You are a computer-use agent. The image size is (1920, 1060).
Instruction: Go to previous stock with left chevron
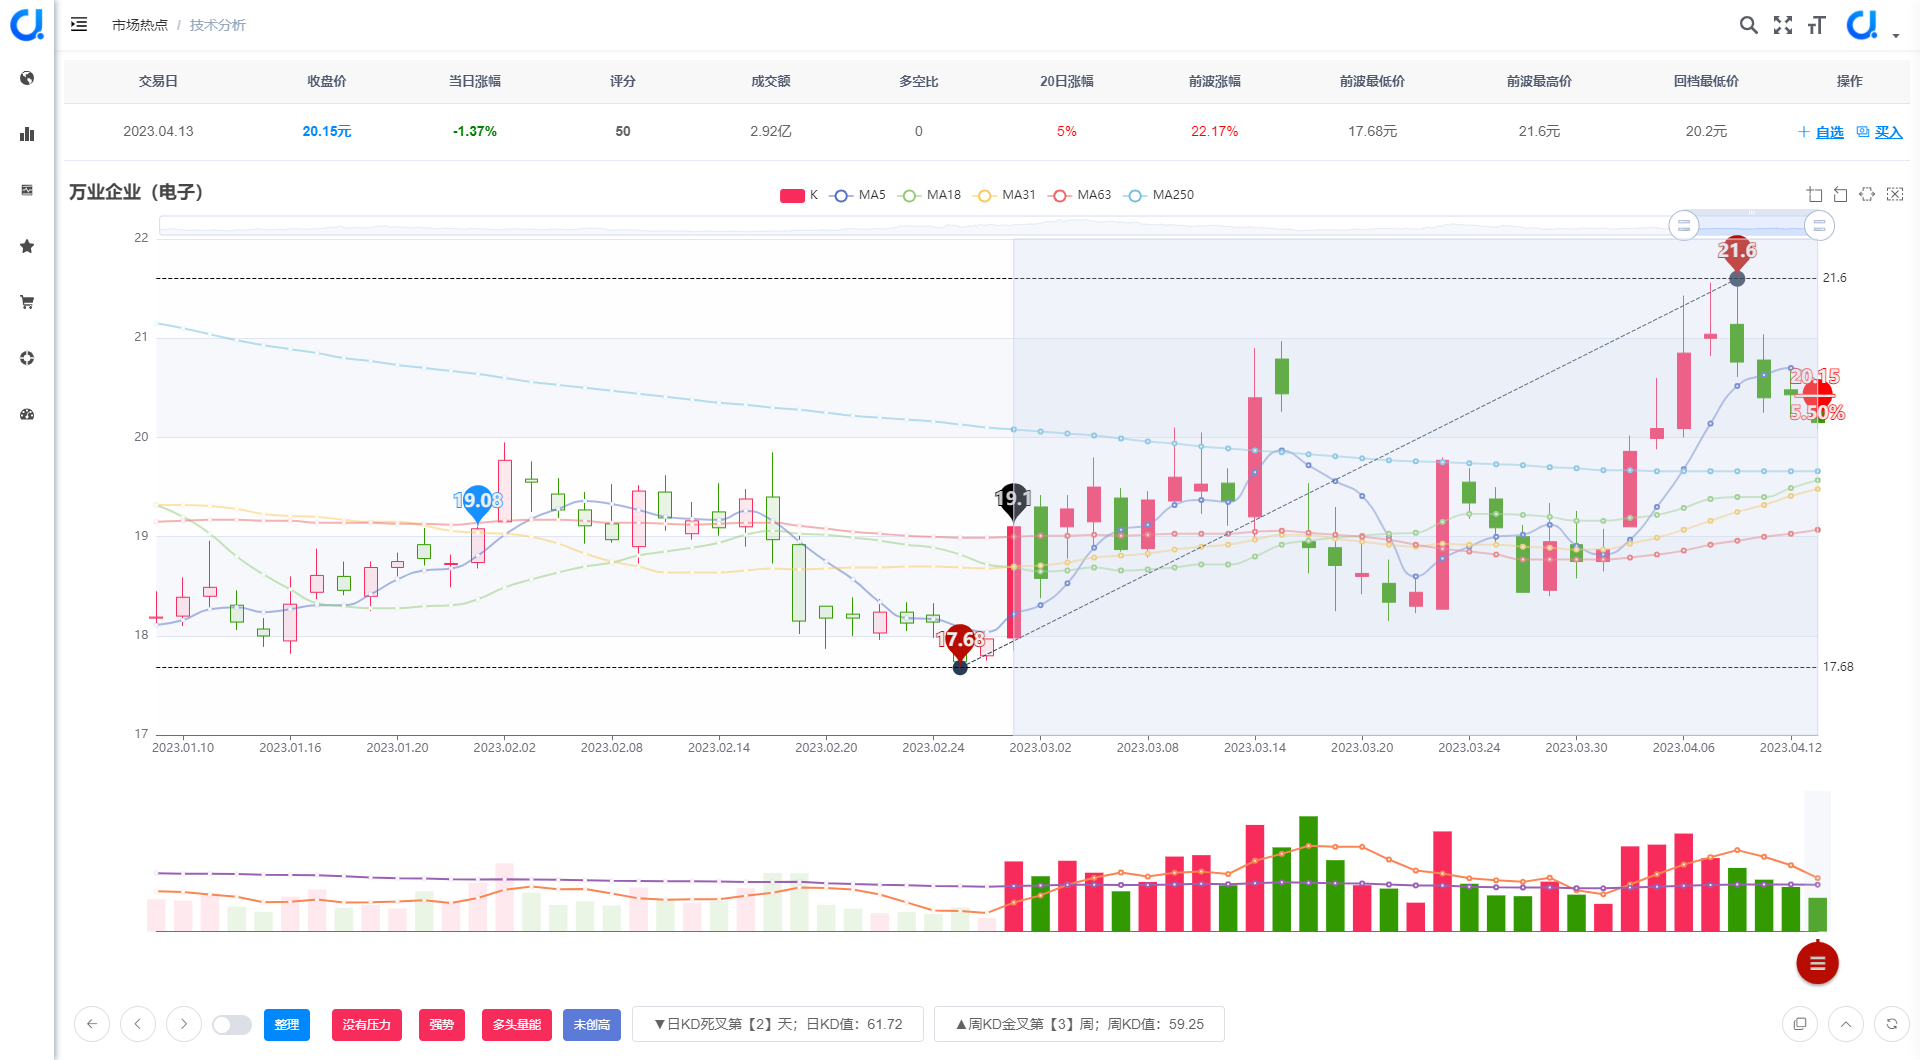point(138,1024)
